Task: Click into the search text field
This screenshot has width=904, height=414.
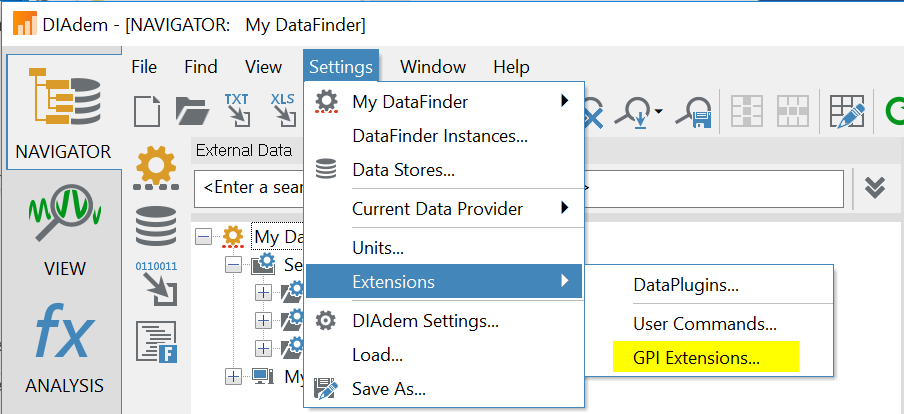Action: coord(519,189)
